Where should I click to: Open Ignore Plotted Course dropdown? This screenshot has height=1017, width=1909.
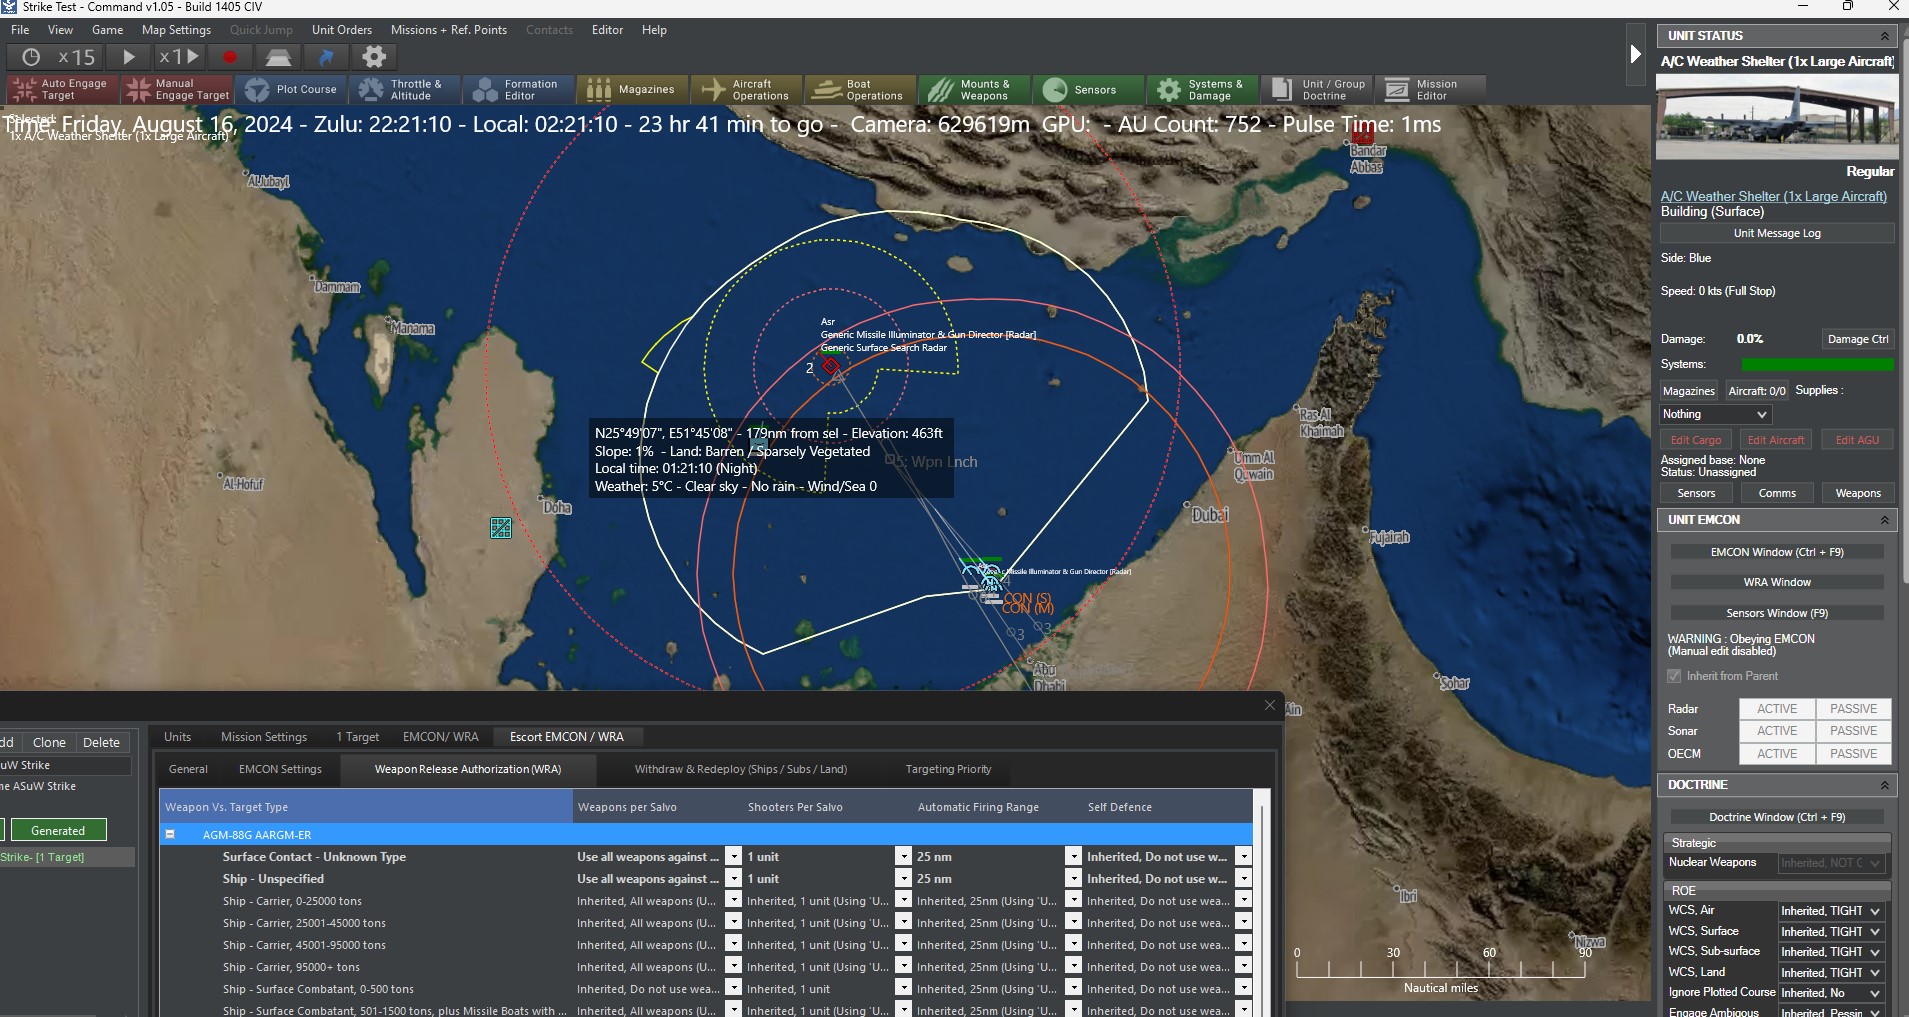[x=1832, y=993]
